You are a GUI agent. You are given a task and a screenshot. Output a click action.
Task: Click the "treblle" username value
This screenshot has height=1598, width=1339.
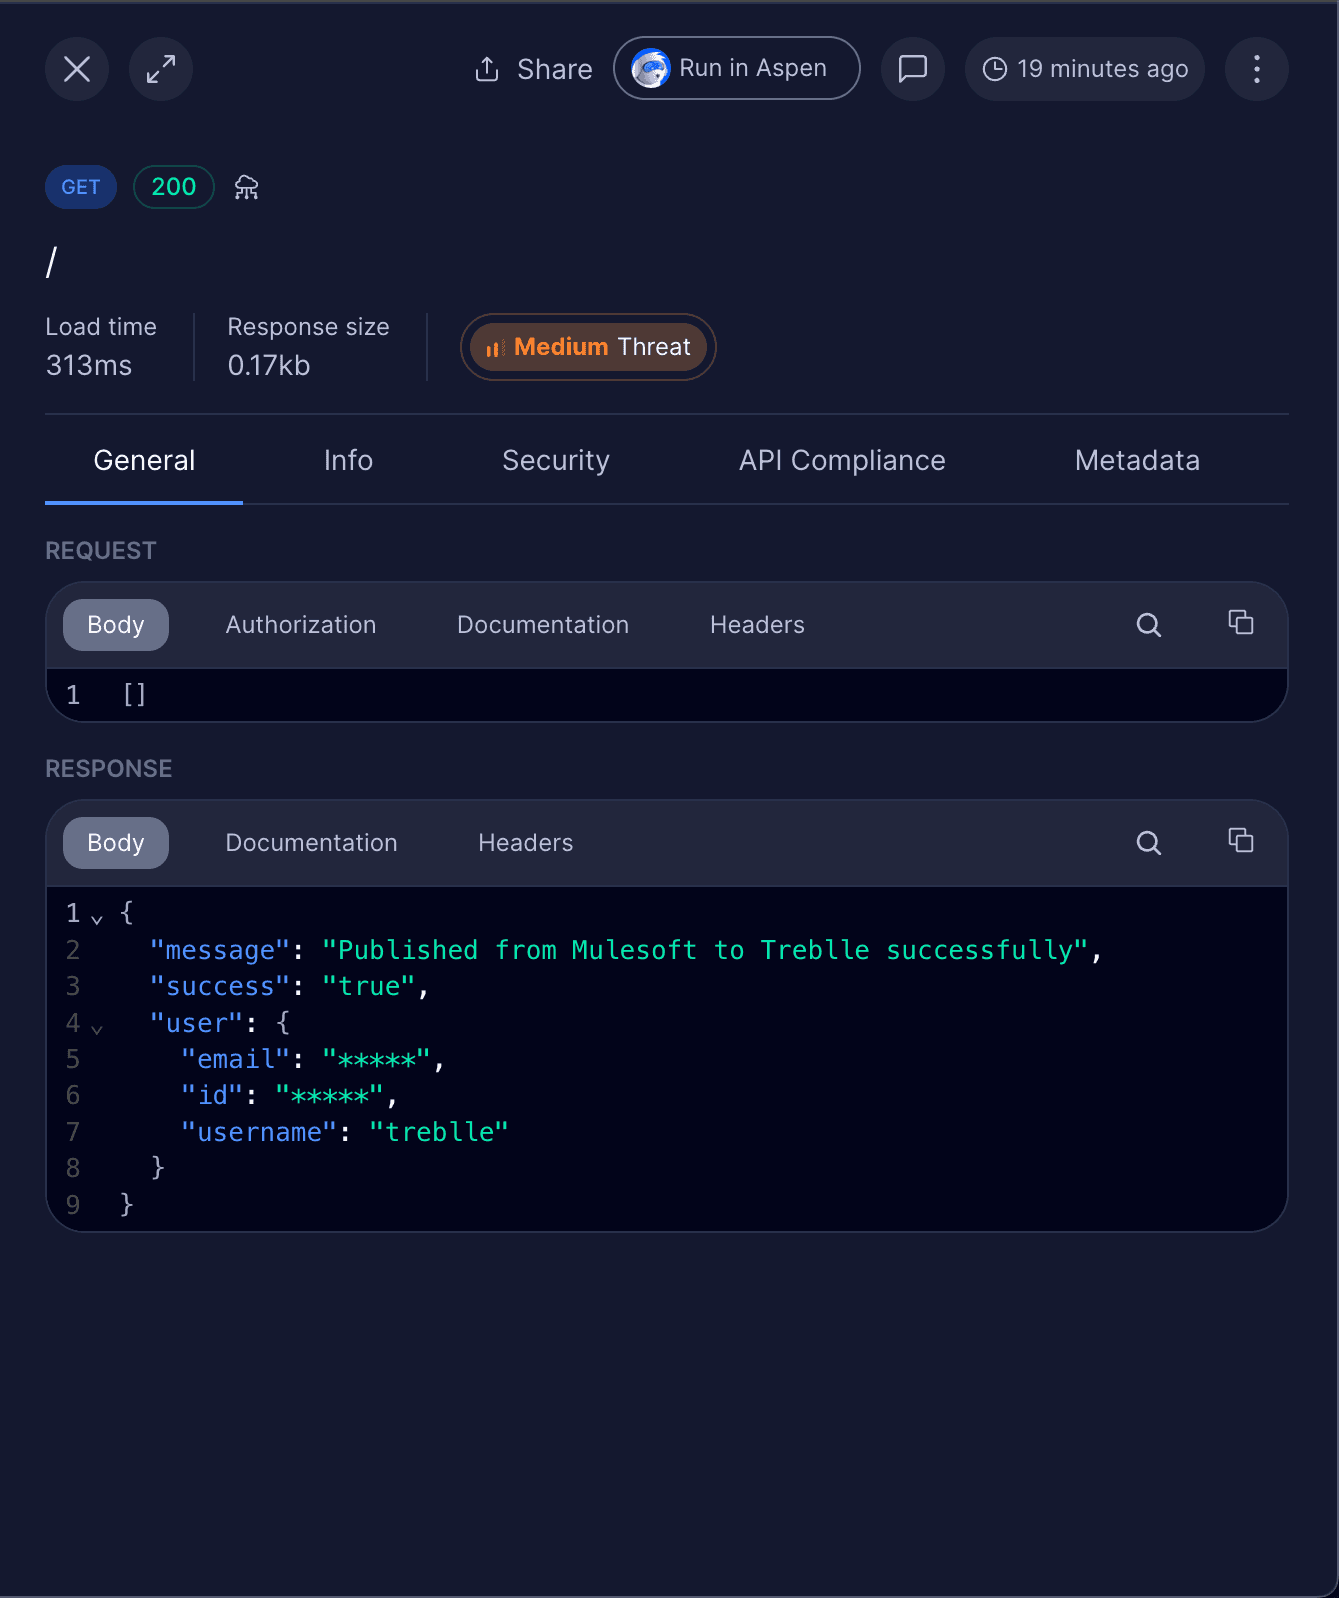point(439,1132)
